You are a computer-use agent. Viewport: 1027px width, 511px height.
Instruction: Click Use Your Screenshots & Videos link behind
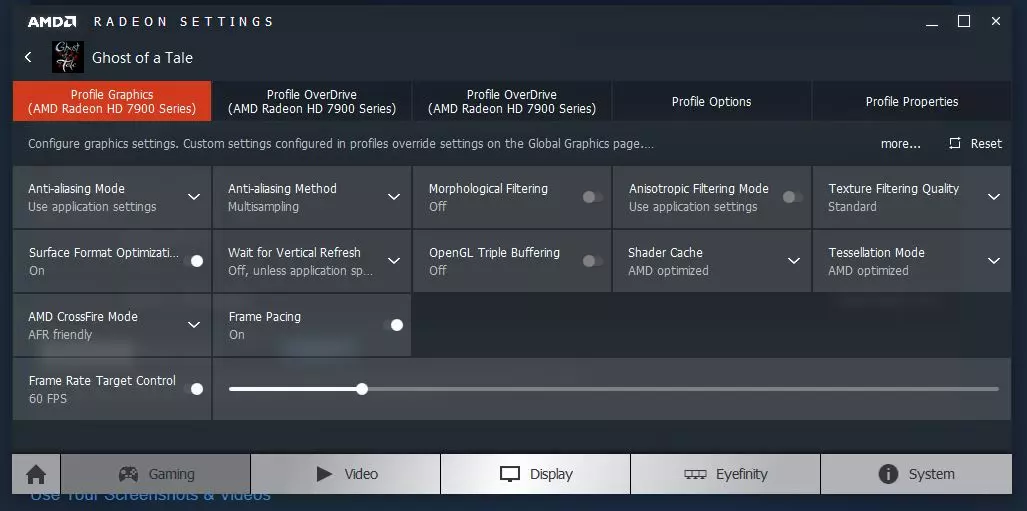pos(150,499)
